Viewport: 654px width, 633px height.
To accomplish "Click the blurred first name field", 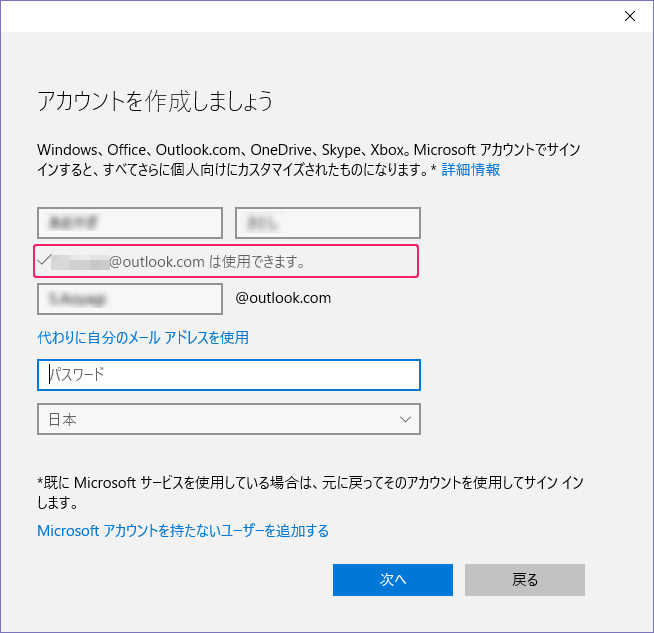I will pos(328,223).
